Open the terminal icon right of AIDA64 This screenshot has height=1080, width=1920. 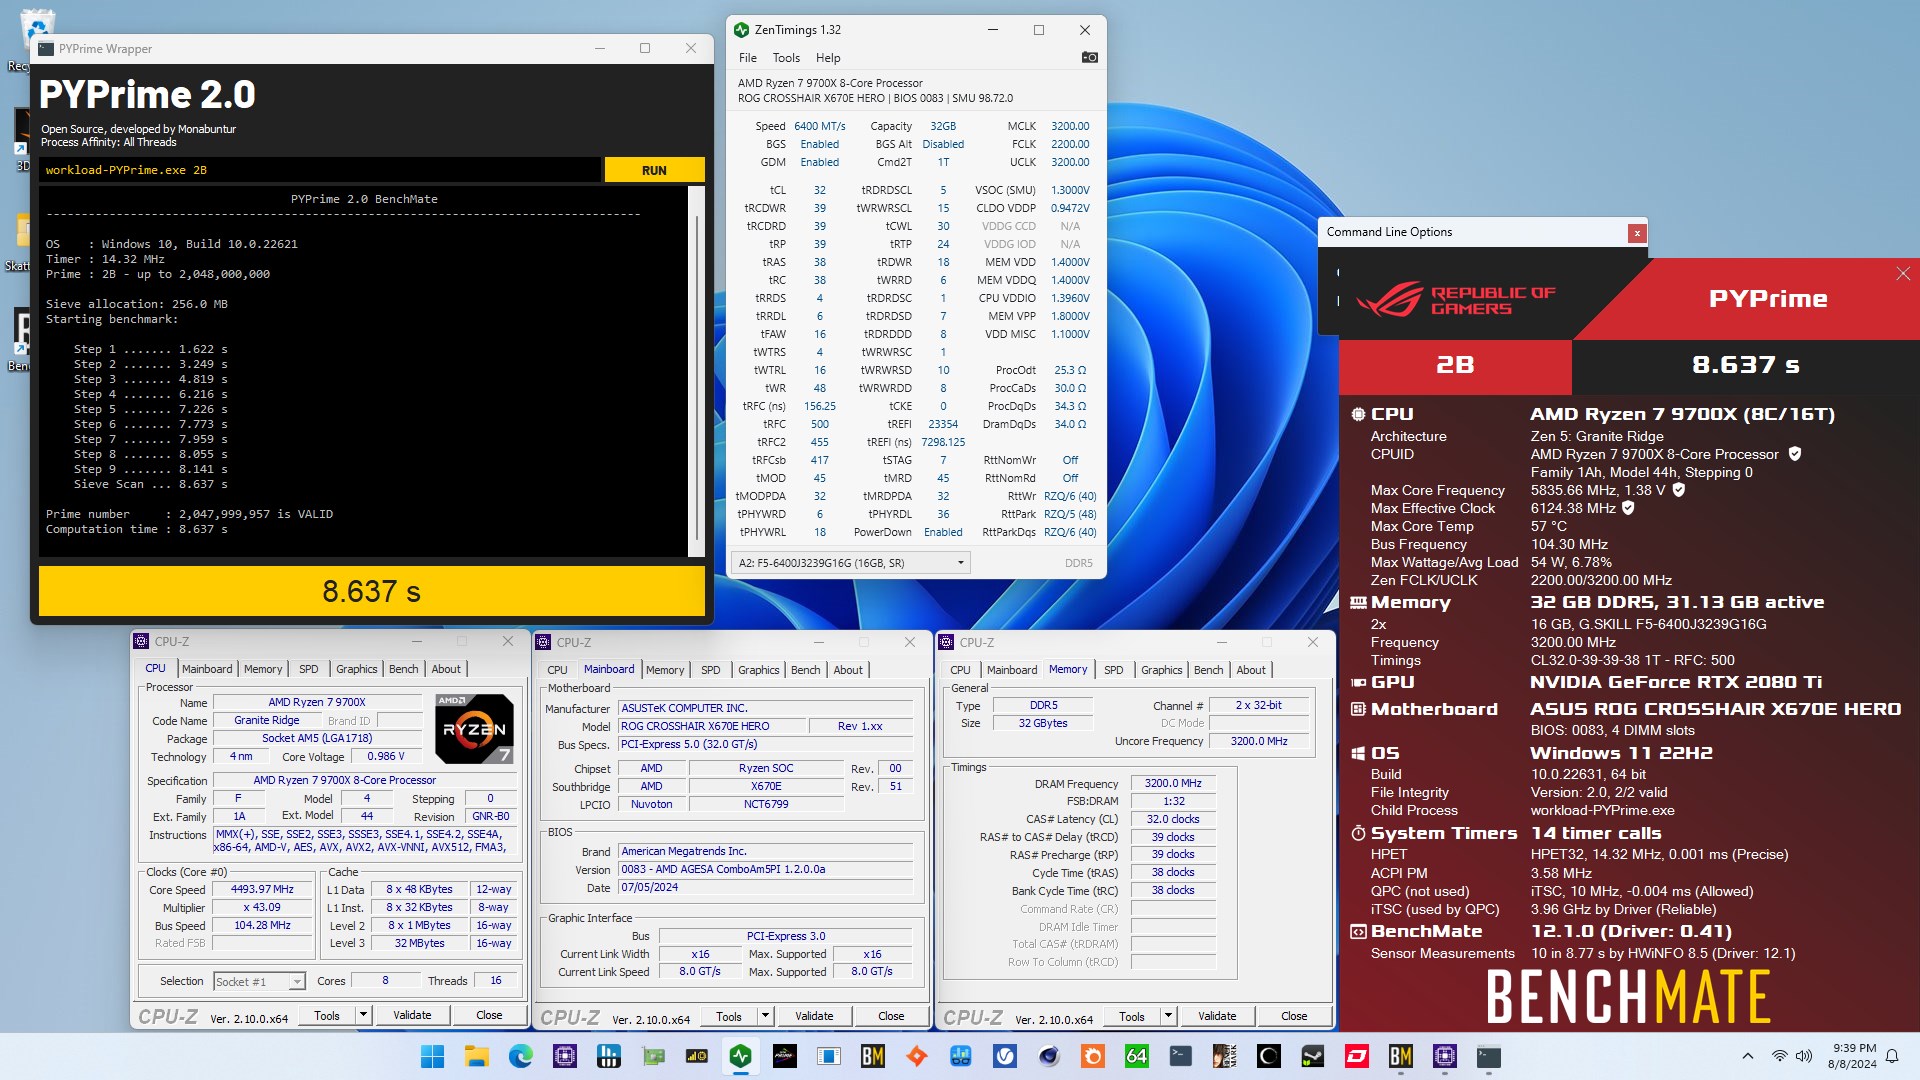(x=1181, y=1056)
